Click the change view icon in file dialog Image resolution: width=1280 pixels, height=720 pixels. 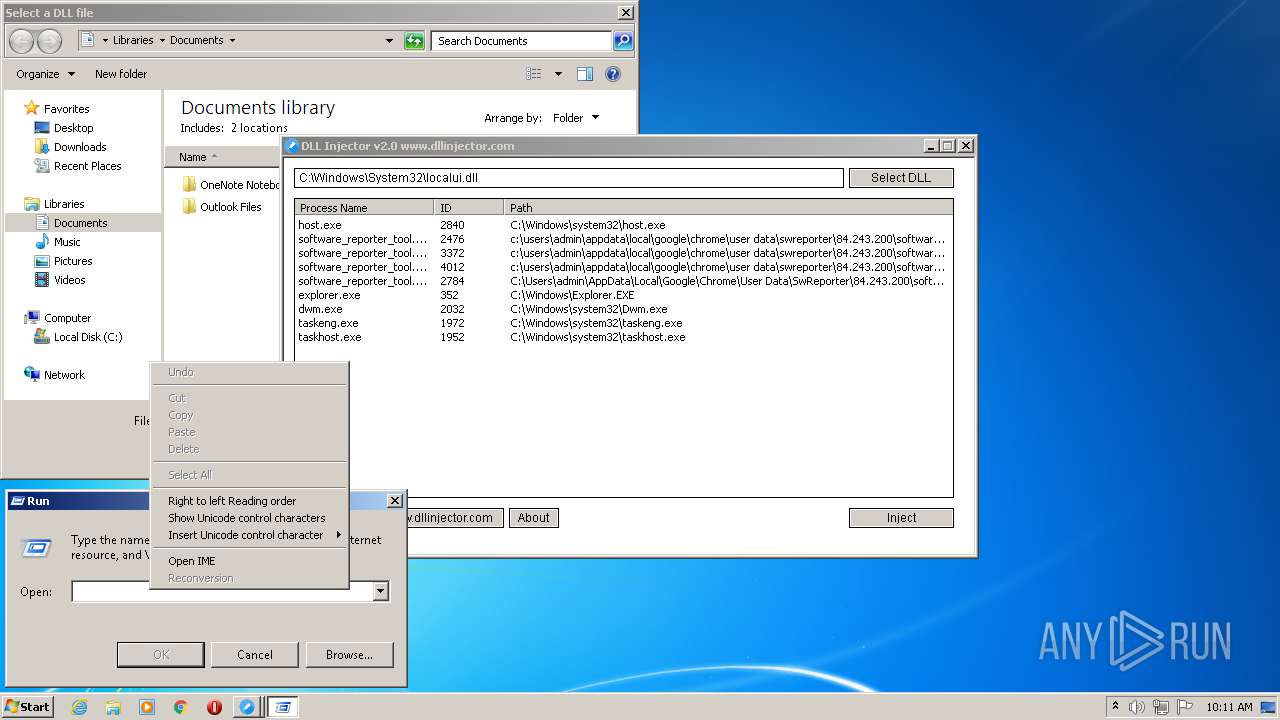click(534, 74)
